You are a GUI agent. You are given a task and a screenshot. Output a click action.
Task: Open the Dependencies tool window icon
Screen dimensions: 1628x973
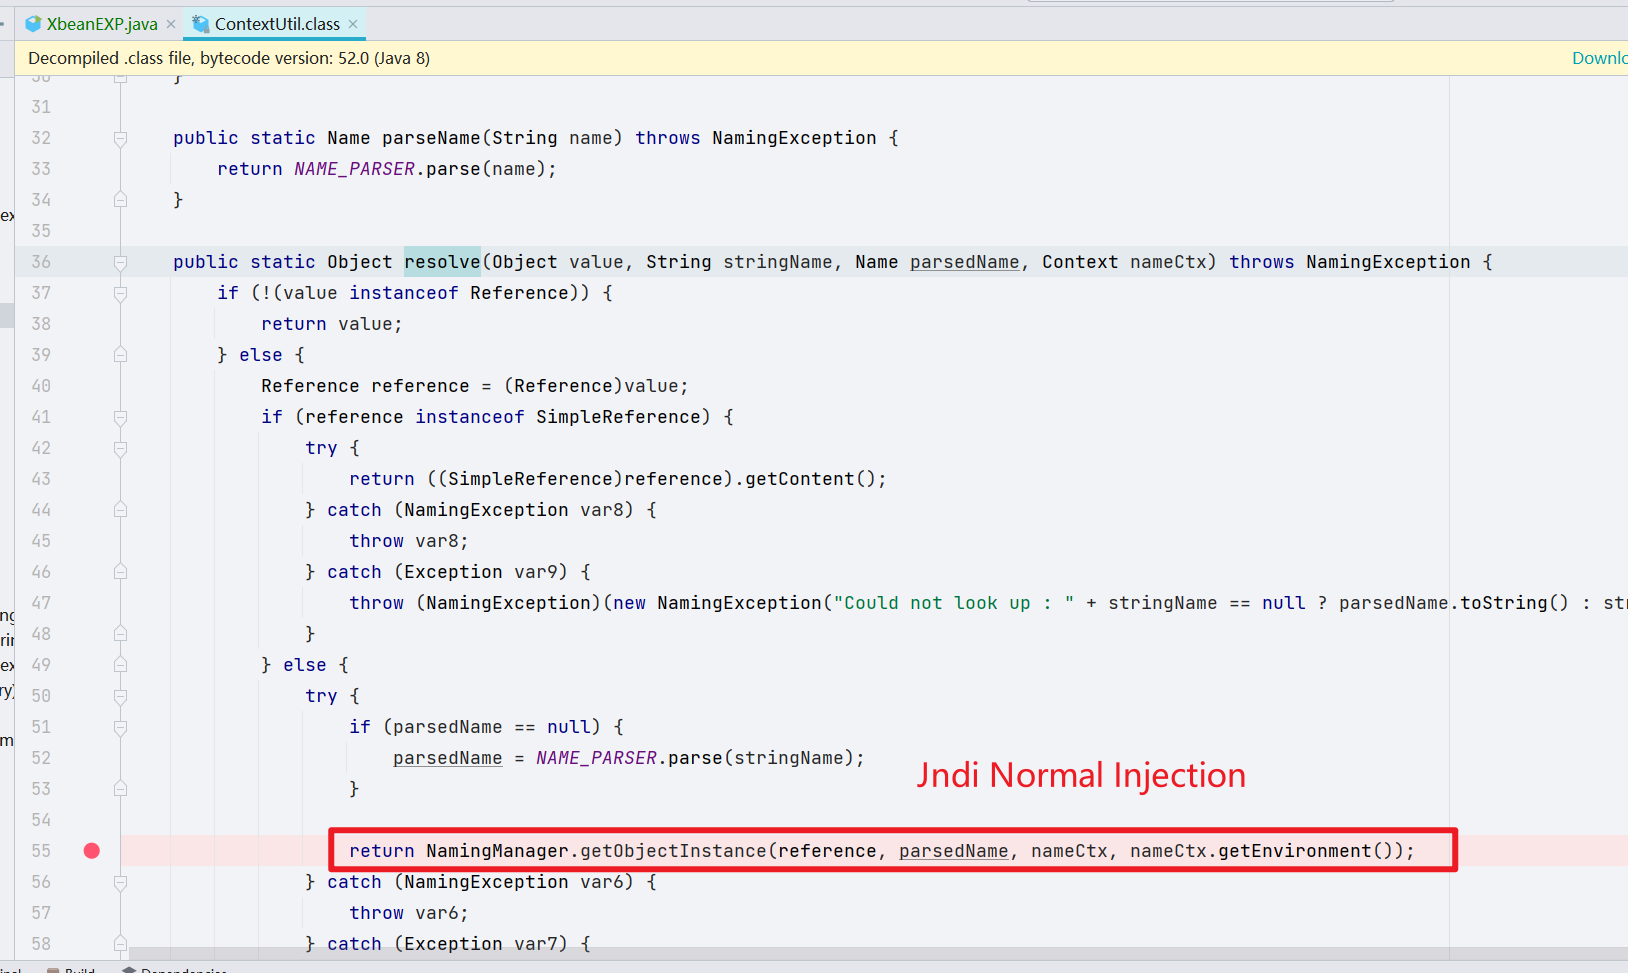tap(129, 969)
